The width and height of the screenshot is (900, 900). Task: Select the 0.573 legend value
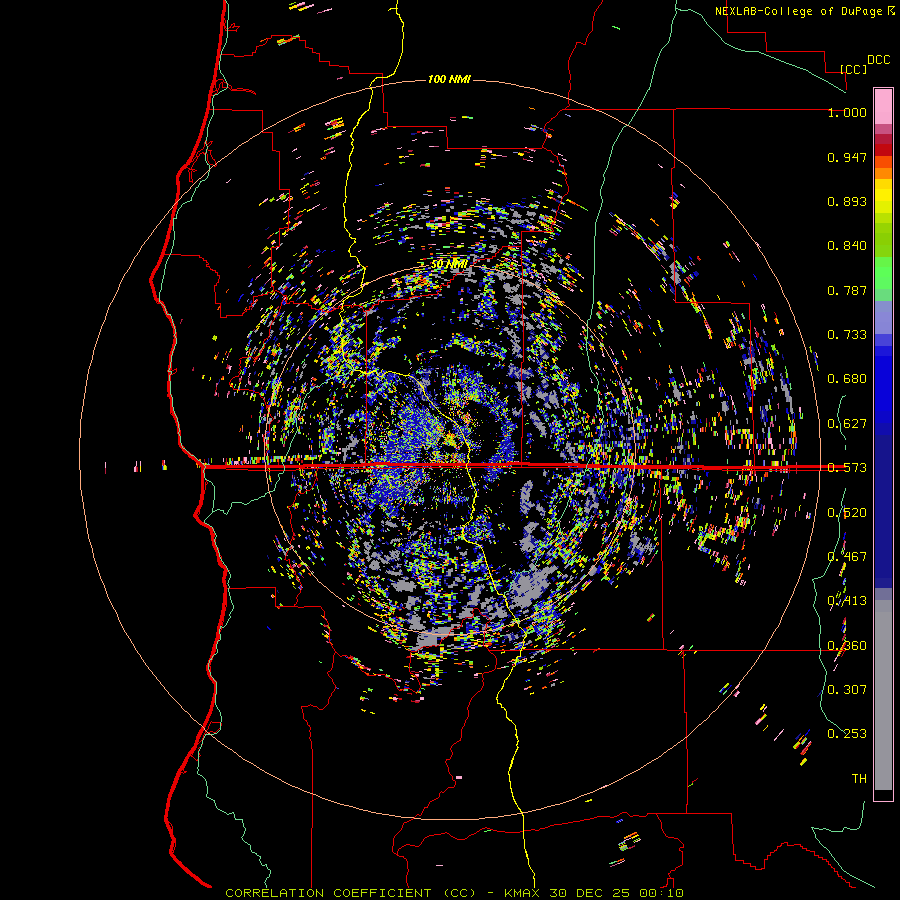pyautogui.click(x=847, y=468)
